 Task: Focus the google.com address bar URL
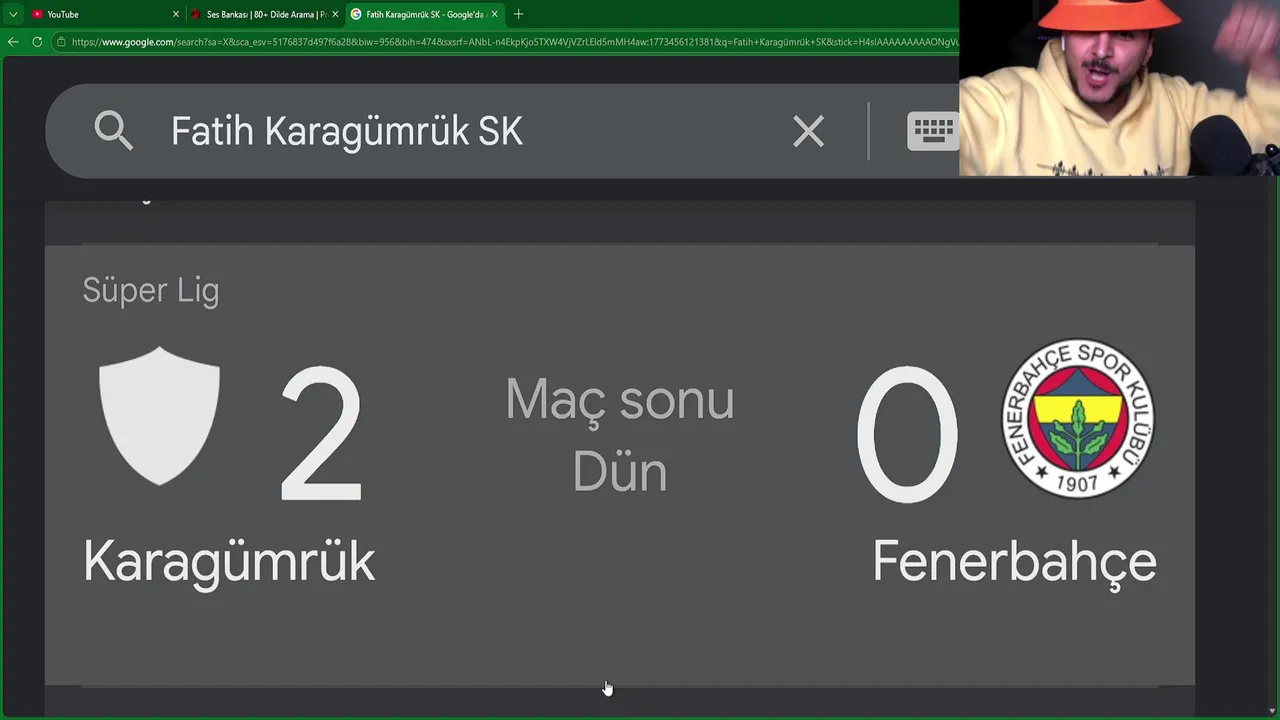(x=514, y=42)
